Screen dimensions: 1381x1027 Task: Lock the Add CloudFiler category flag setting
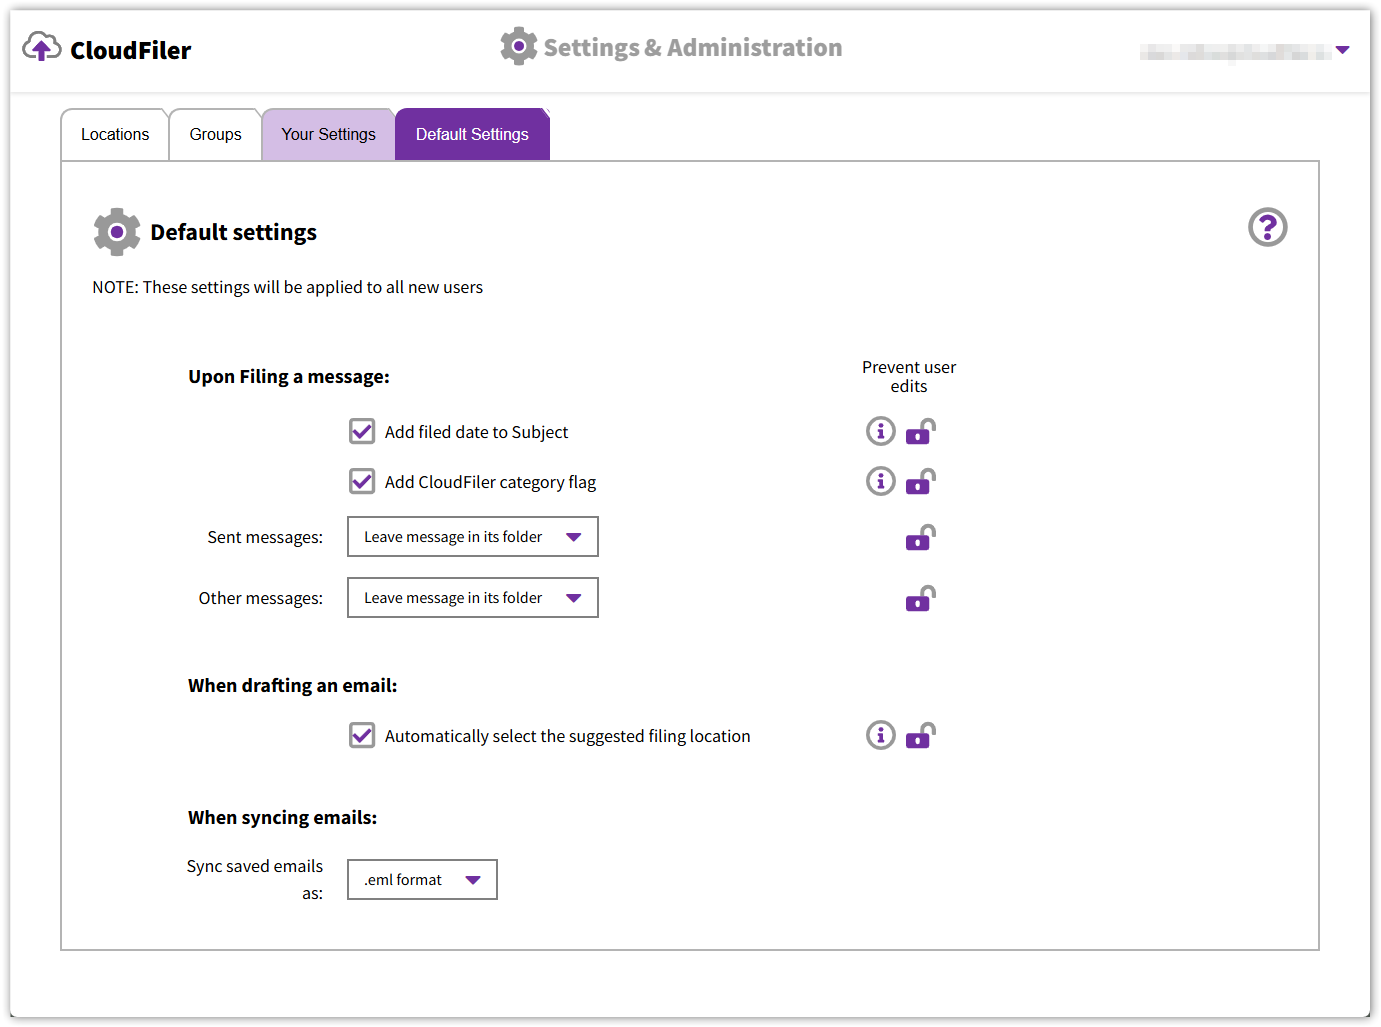[x=920, y=482]
